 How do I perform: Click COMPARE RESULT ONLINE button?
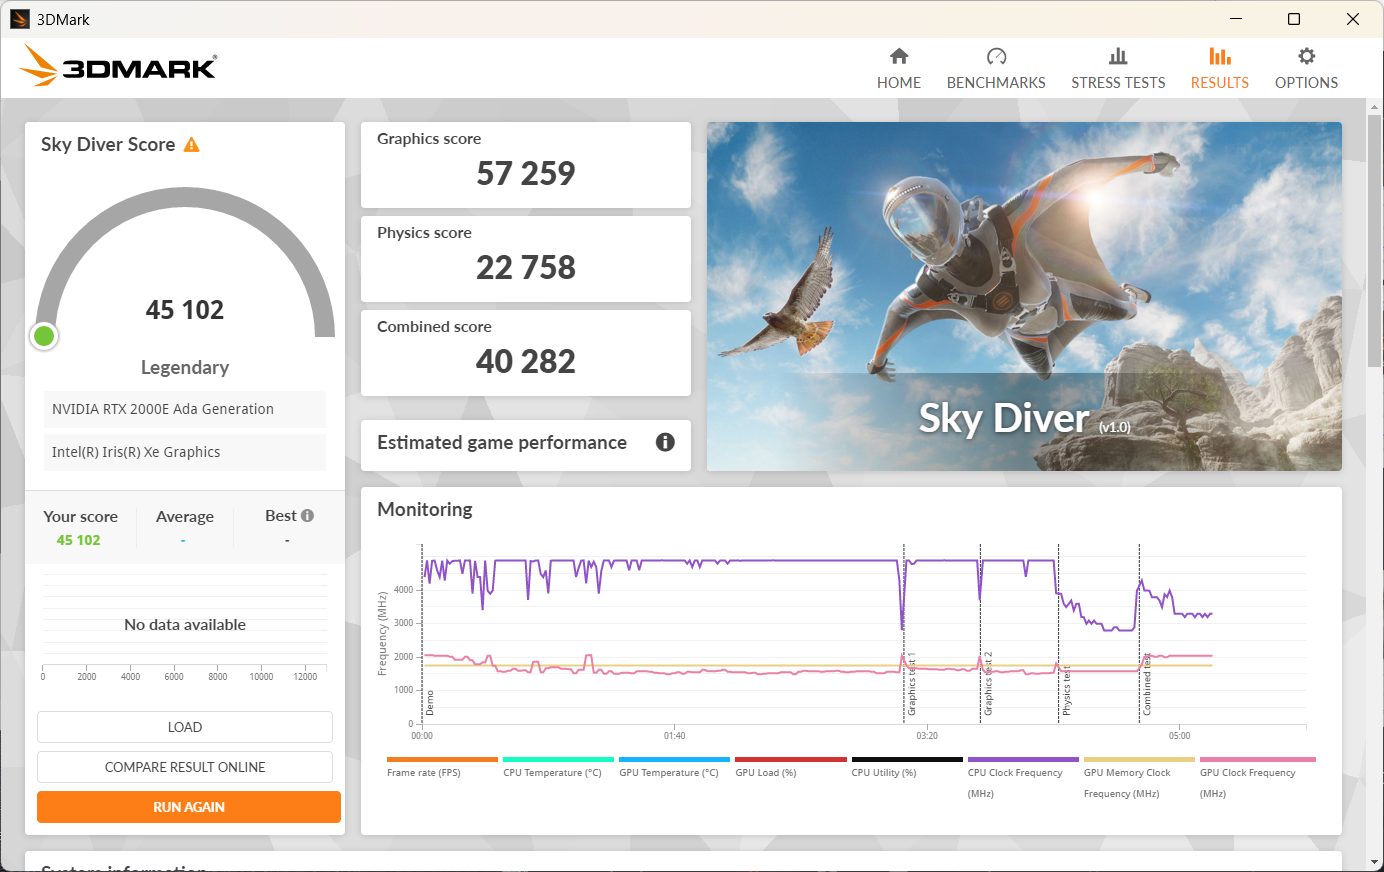(x=185, y=767)
